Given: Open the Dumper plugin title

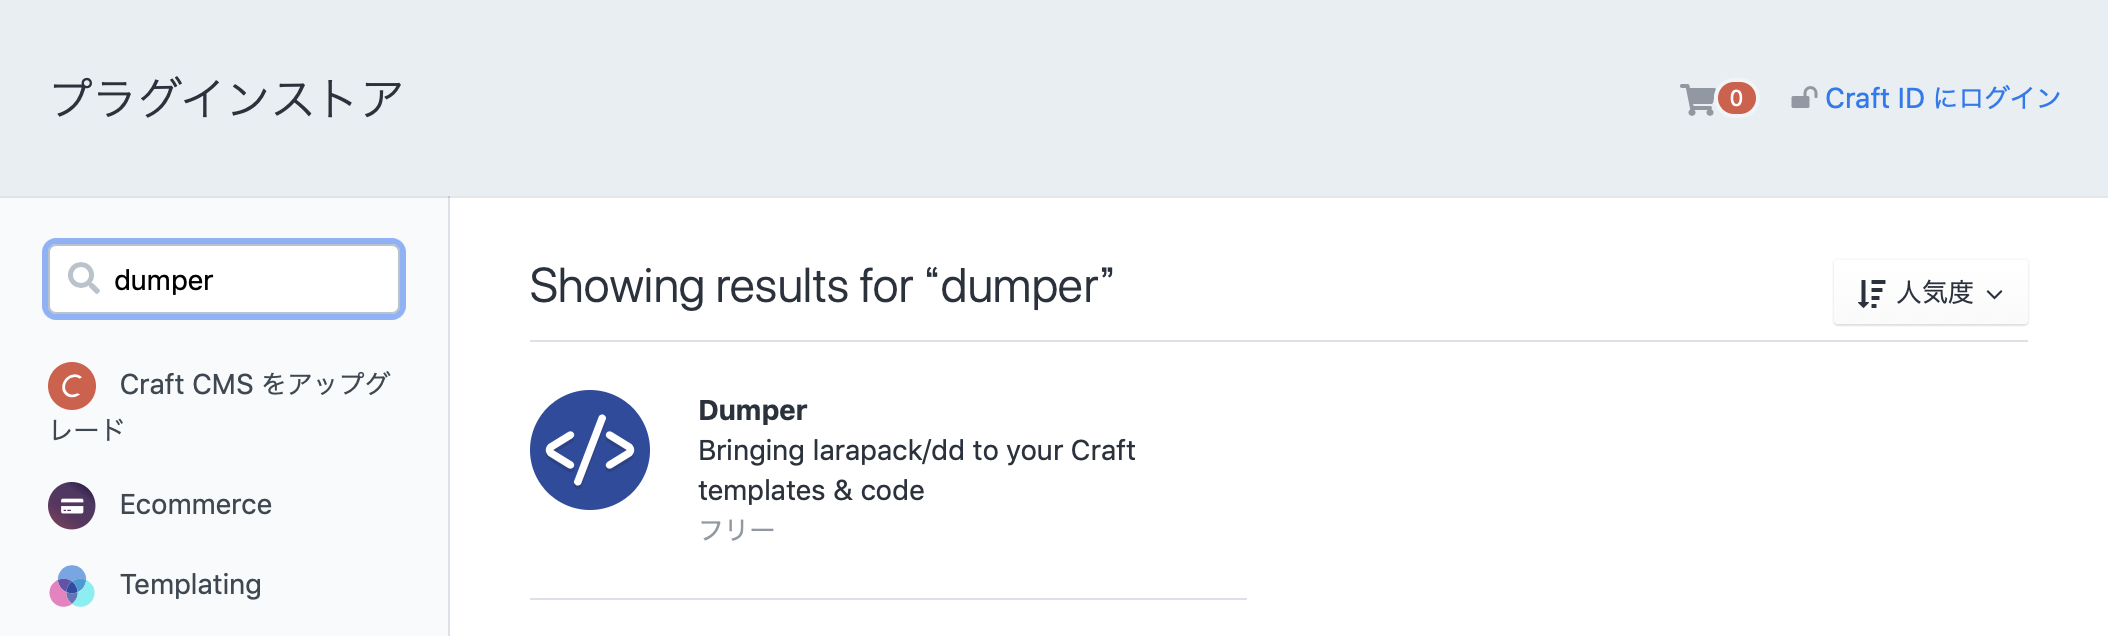Looking at the screenshot, I should 752,410.
